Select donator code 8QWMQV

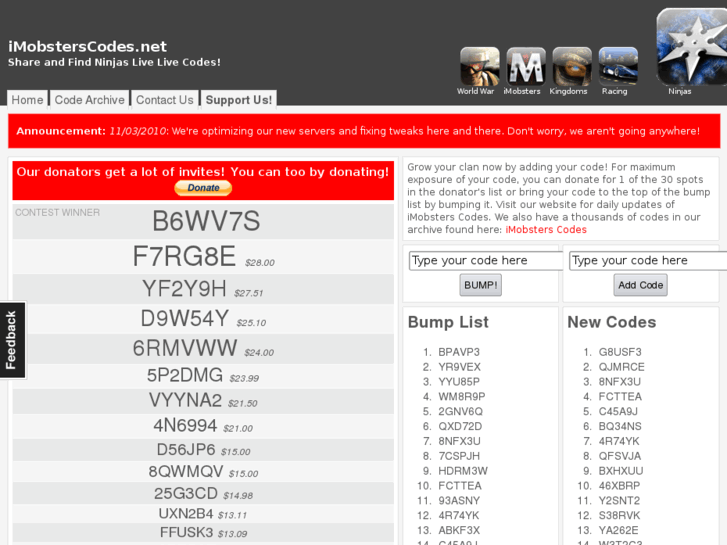point(185,471)
